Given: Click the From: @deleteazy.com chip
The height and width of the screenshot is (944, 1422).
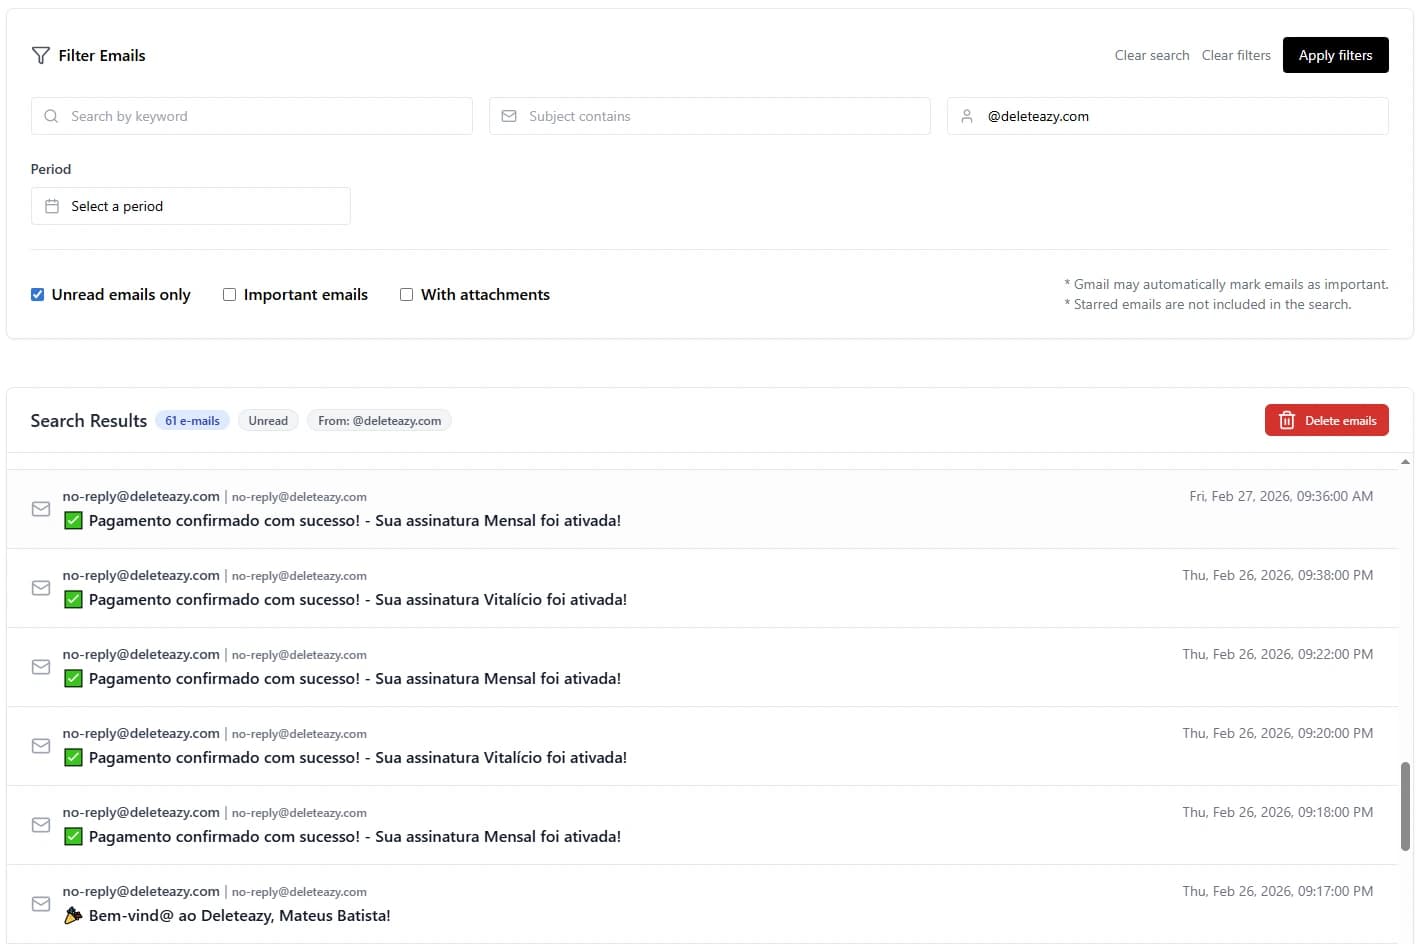Looking at the screenshot, I should (x=379, y=421).
